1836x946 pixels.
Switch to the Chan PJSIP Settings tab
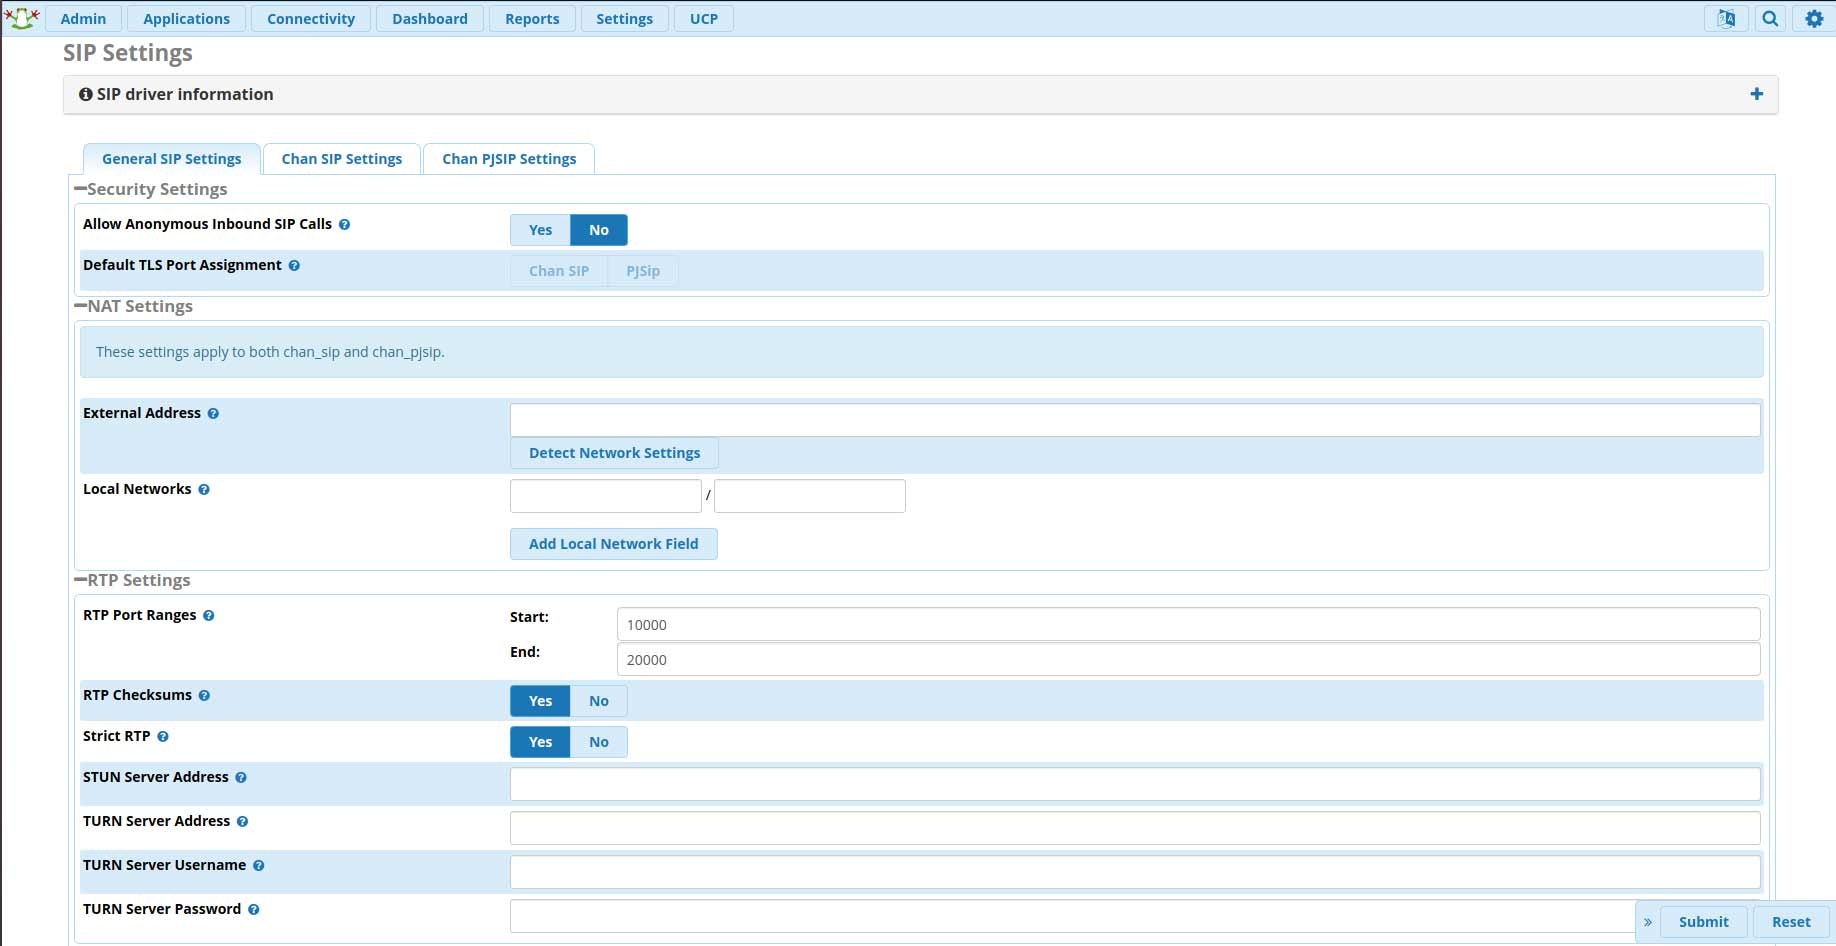509,158
